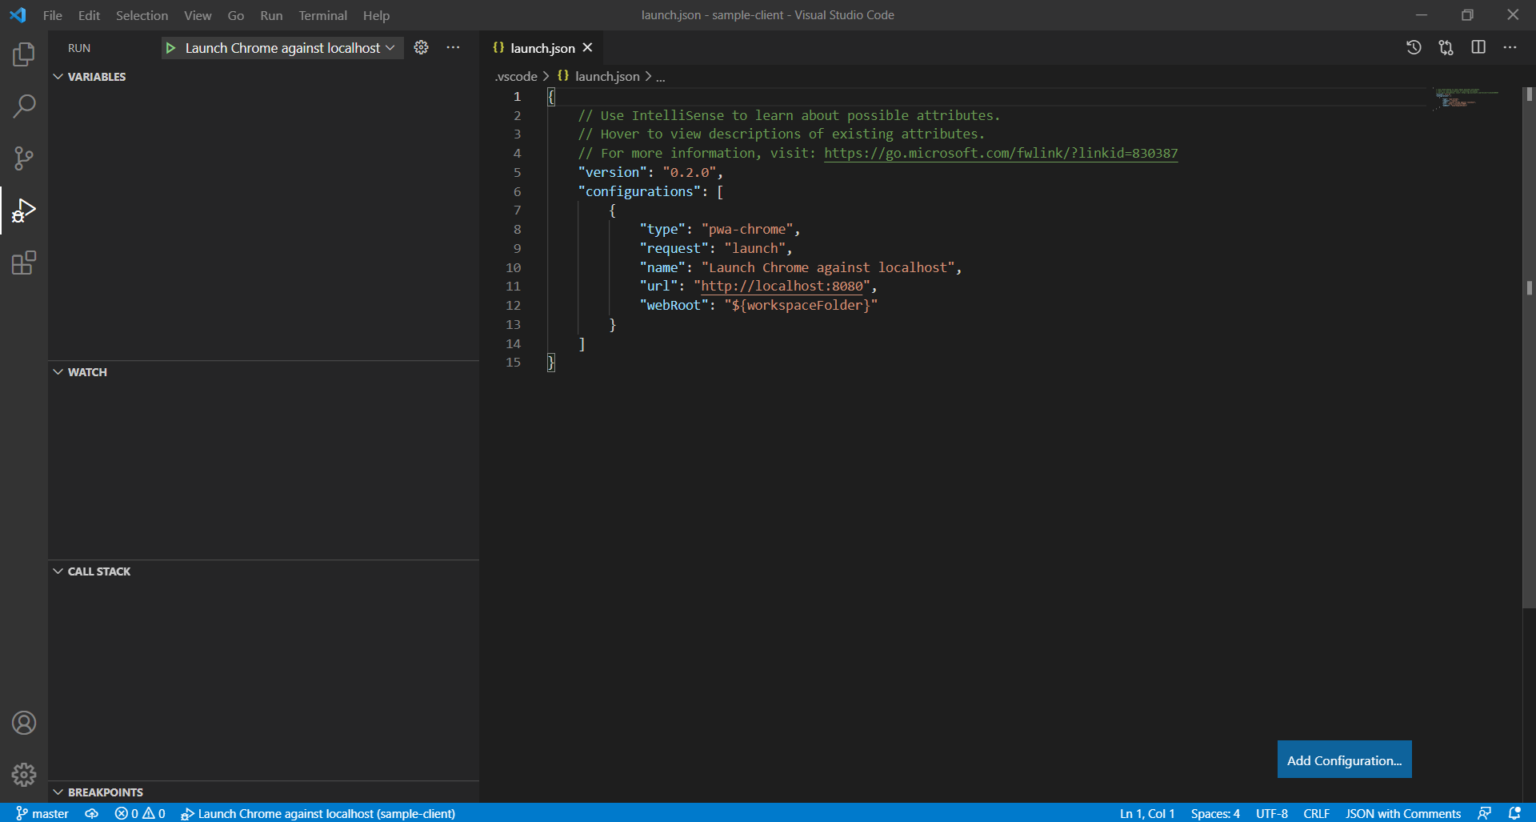Split the editor using the toolbar icon
Viewport: 1536px width, 822px height.
1478,47
